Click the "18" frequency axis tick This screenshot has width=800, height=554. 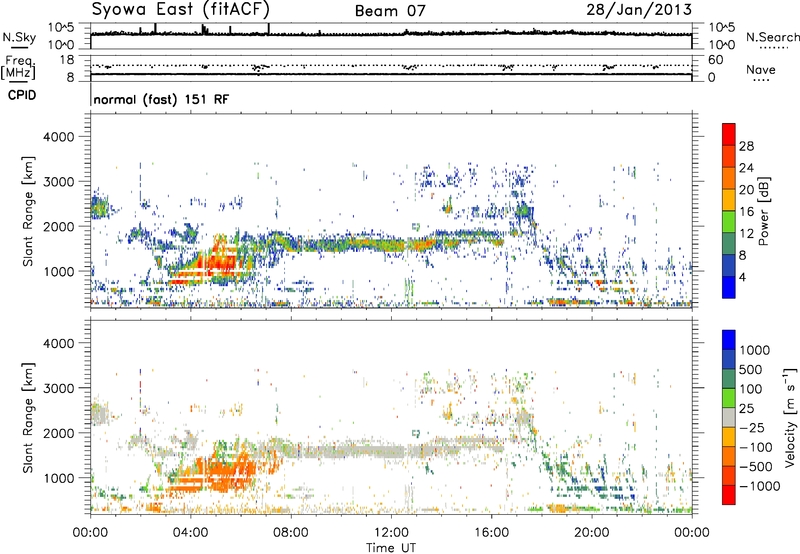67,60
